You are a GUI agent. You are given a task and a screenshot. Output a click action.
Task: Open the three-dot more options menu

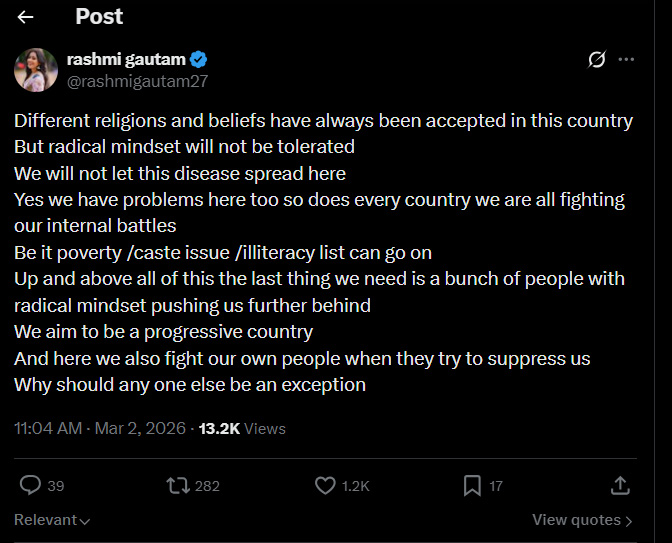tap(627, 59)
